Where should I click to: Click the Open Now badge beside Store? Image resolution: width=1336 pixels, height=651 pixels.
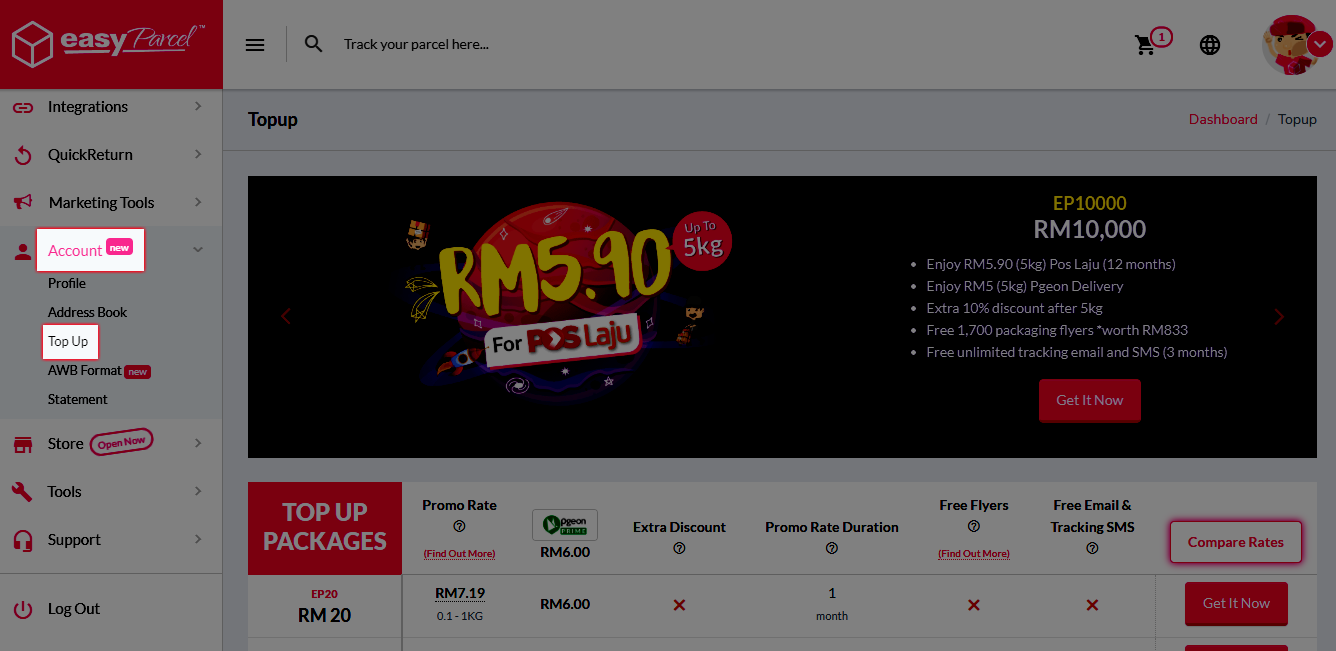(121, 442)
